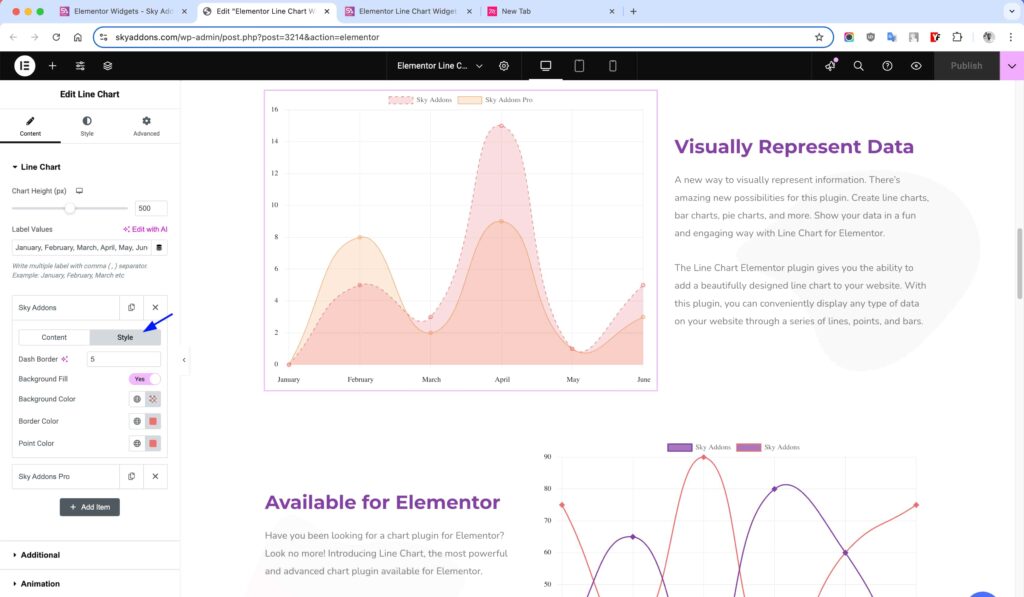
Task: Toggle Sky Addons Pro legend item
Action: (x=495, y=100)
